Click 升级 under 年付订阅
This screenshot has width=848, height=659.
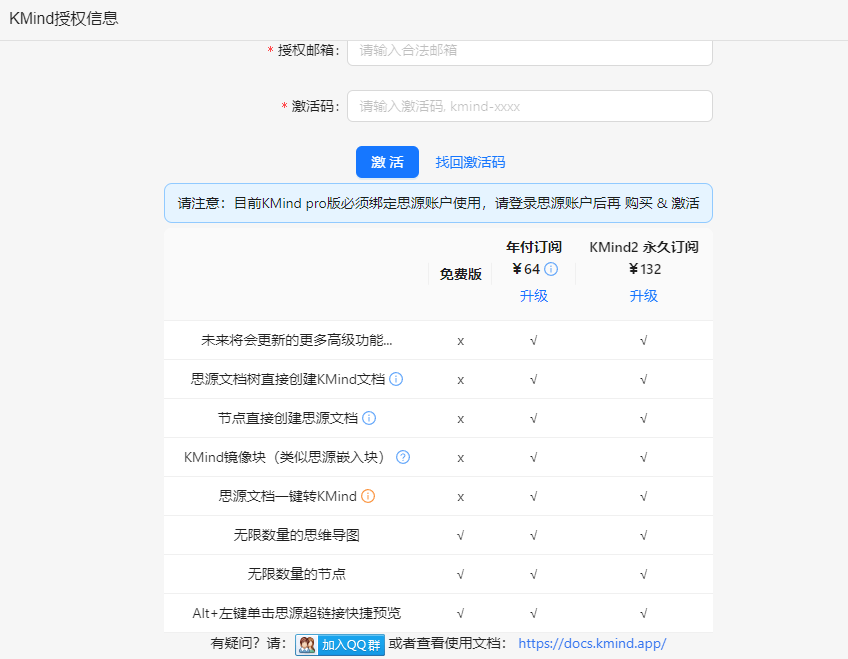click(x=534, y=296)
